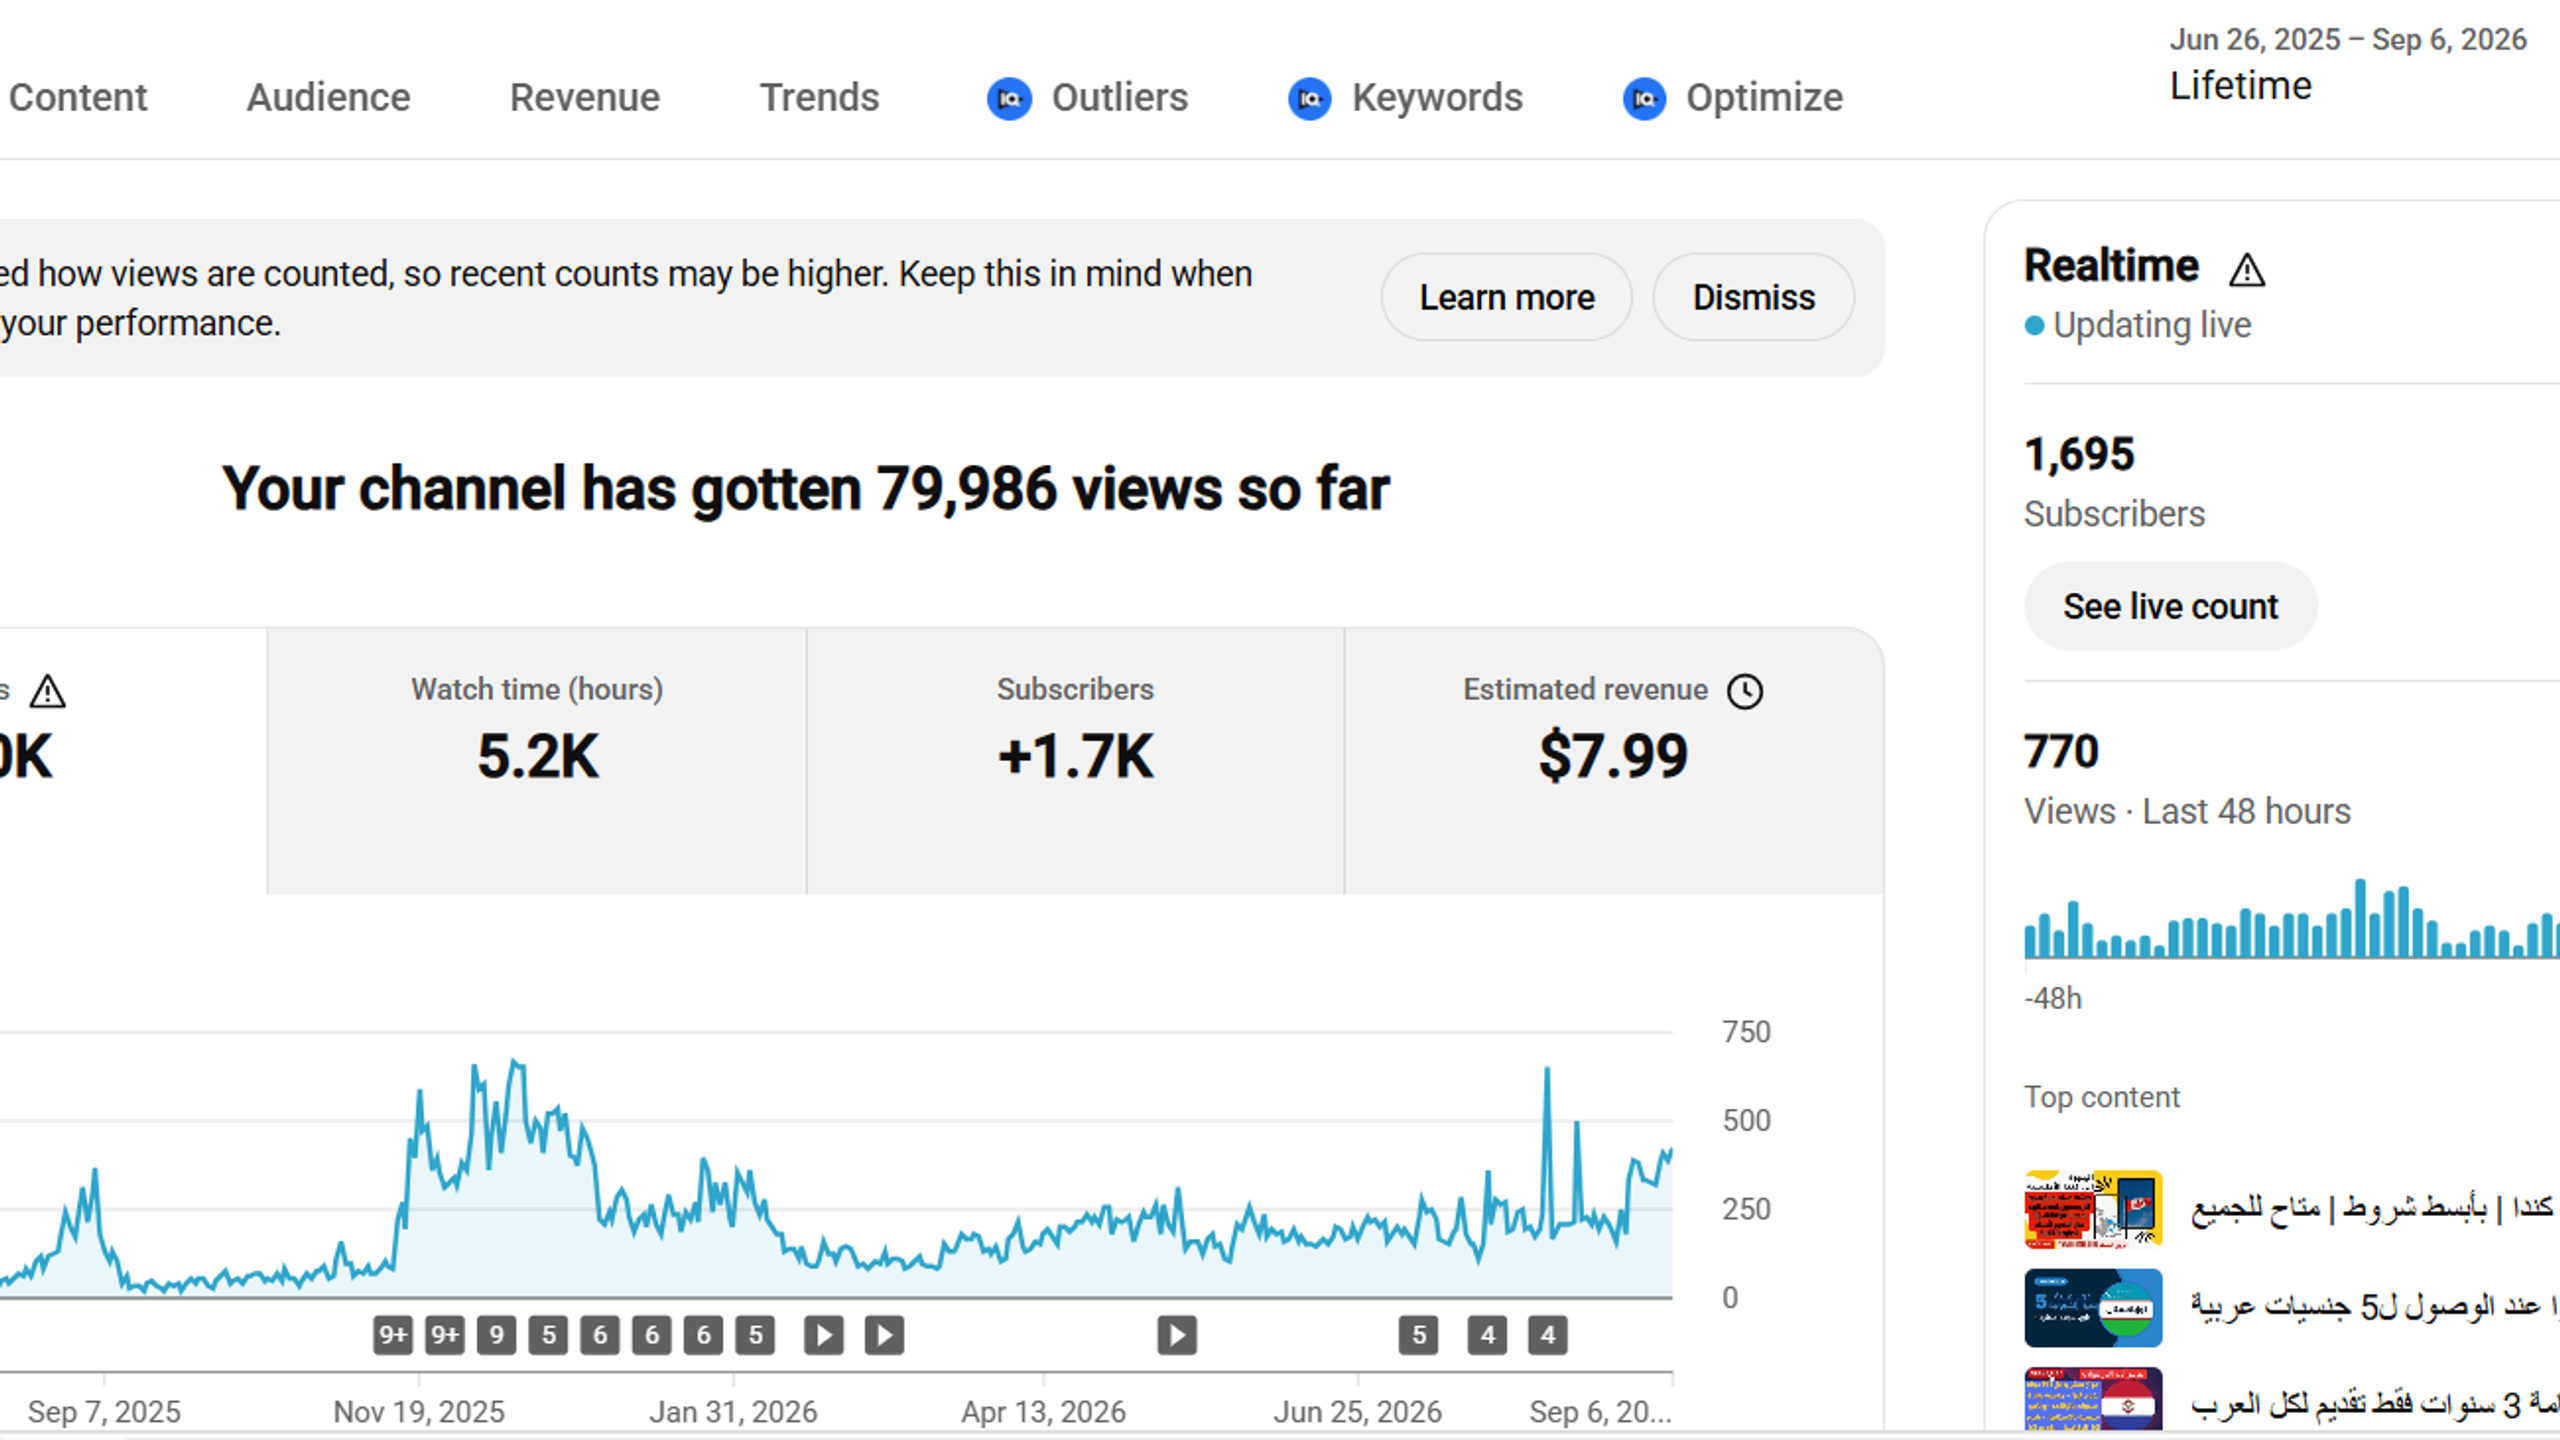Select the Estimated revenue $7.99 card
This screenshot has width=2560, height=1440.
1614,761
